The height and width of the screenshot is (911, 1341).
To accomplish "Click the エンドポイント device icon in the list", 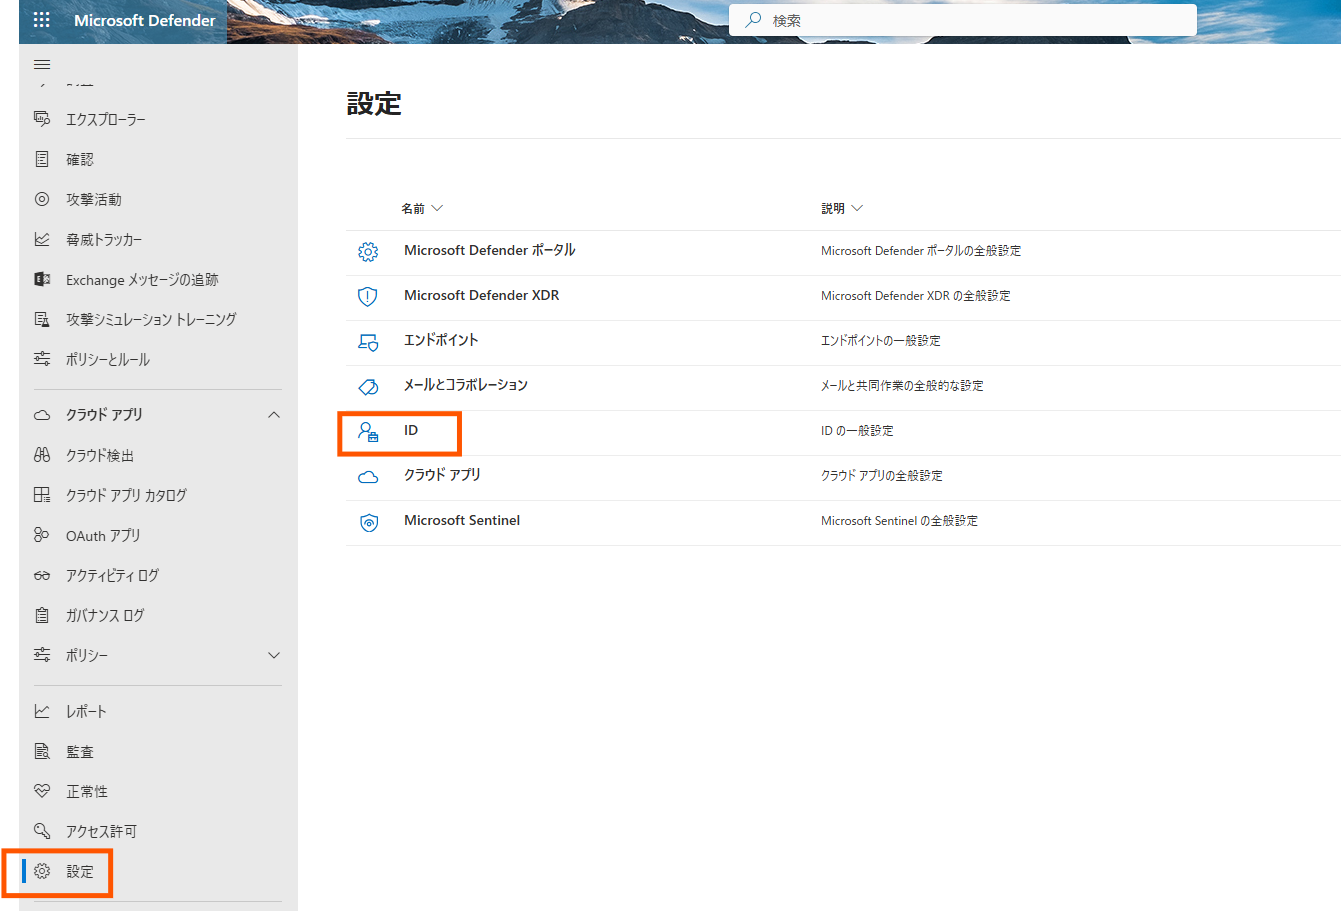I will (369, 342).
